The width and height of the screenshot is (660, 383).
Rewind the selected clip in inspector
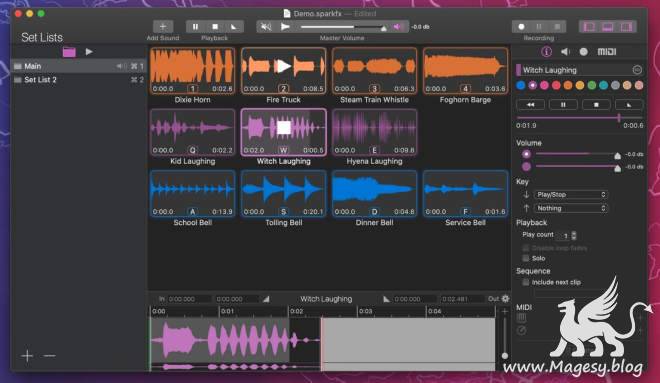click(x=530, y=104)
